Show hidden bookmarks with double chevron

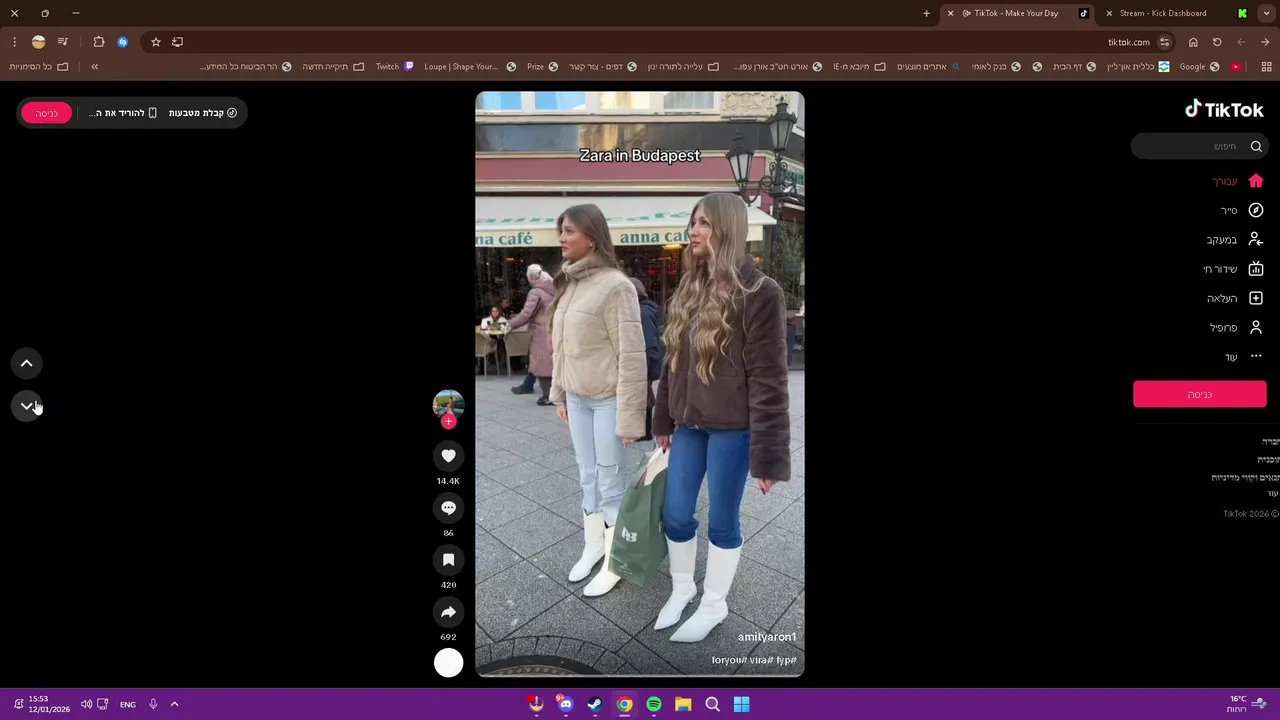94,67
